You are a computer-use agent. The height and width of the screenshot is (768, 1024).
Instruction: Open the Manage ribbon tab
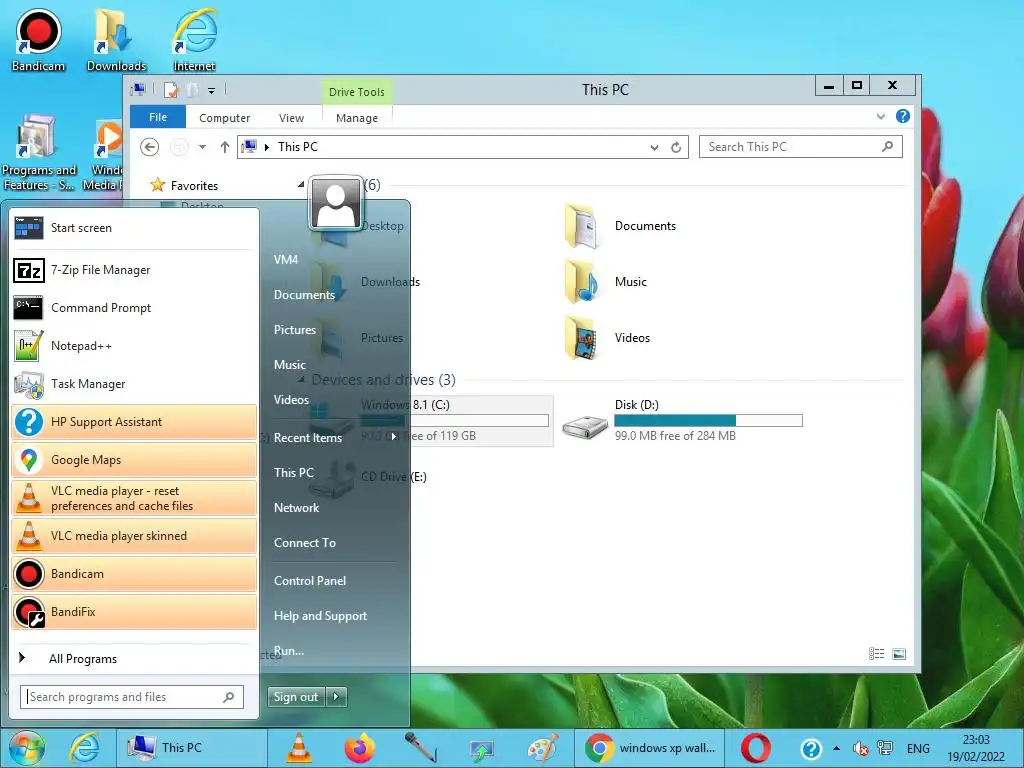(x=357, y=118)
